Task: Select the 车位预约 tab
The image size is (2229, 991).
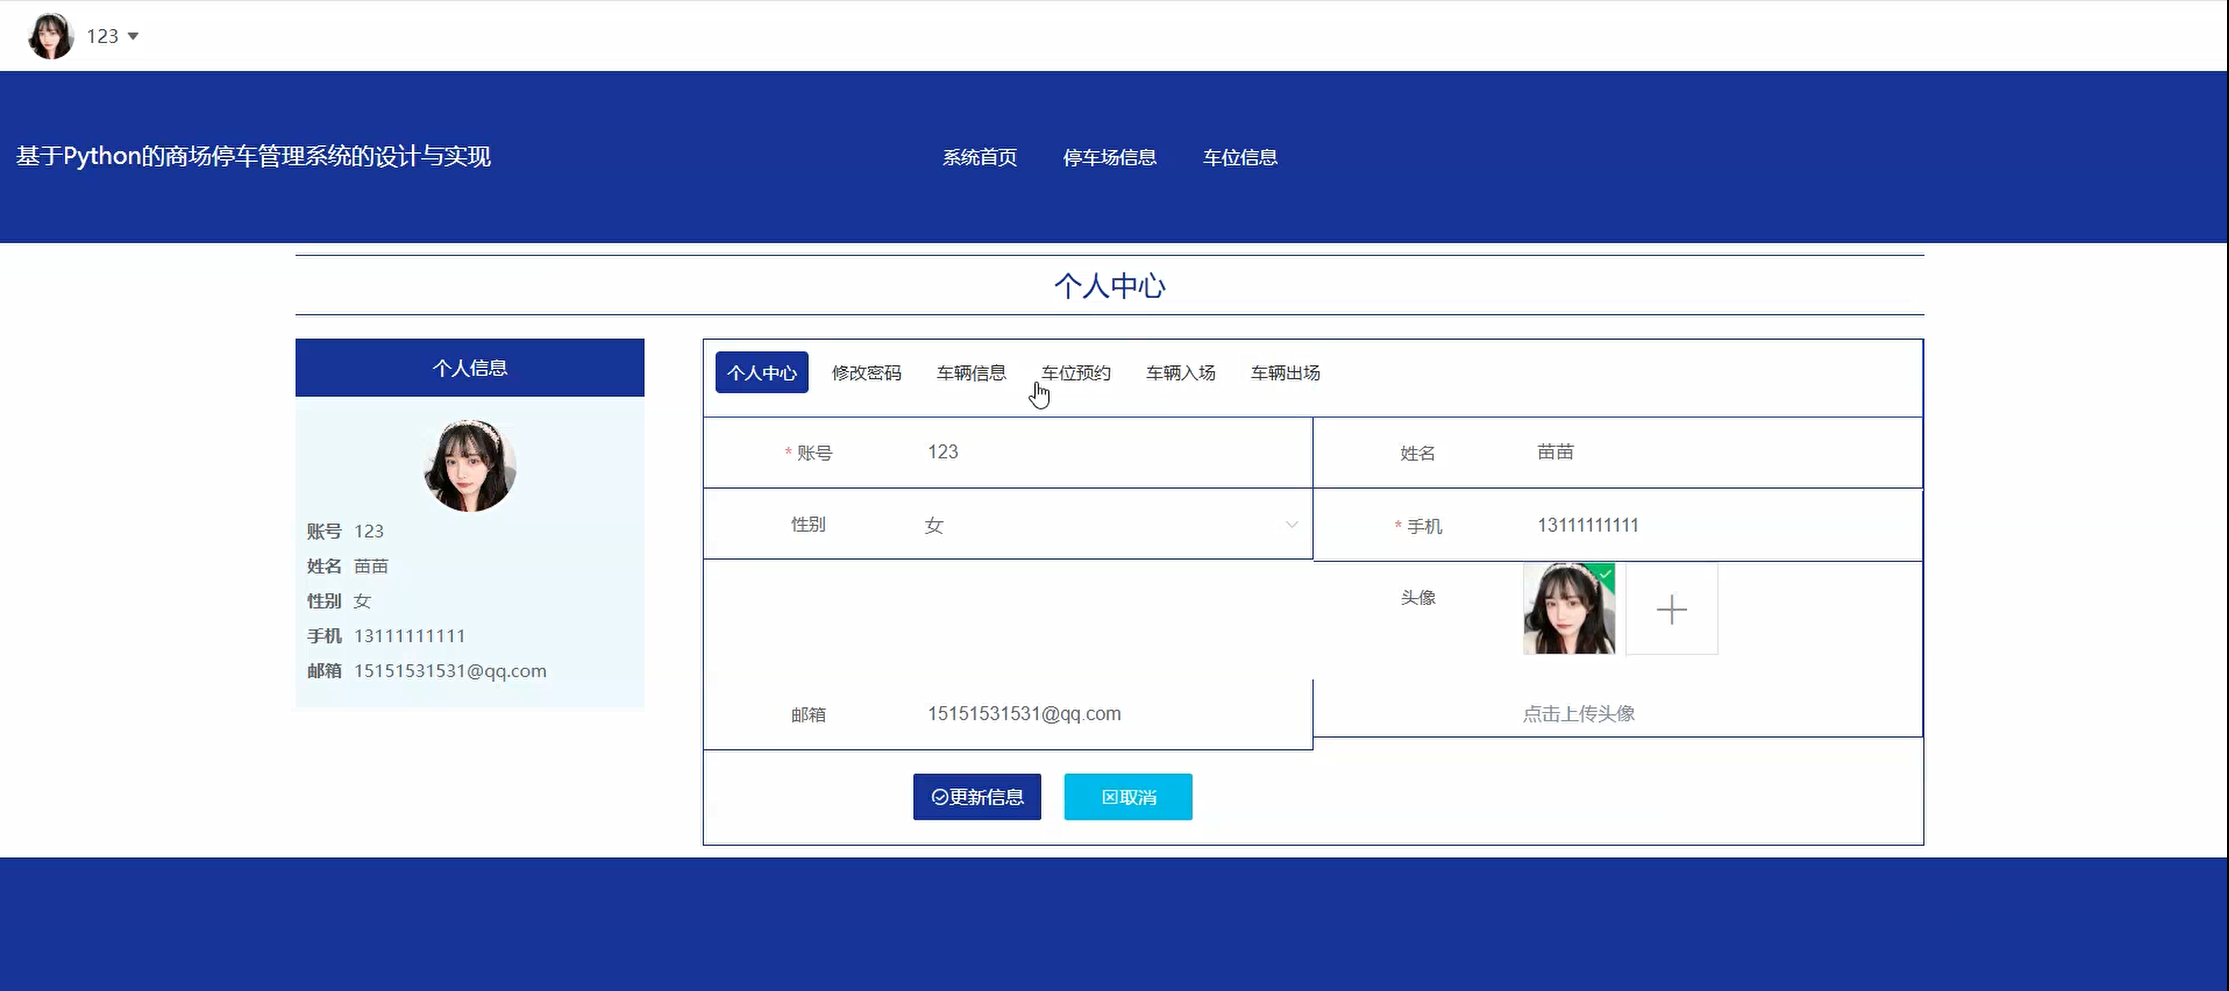Action: point(1074,372)
